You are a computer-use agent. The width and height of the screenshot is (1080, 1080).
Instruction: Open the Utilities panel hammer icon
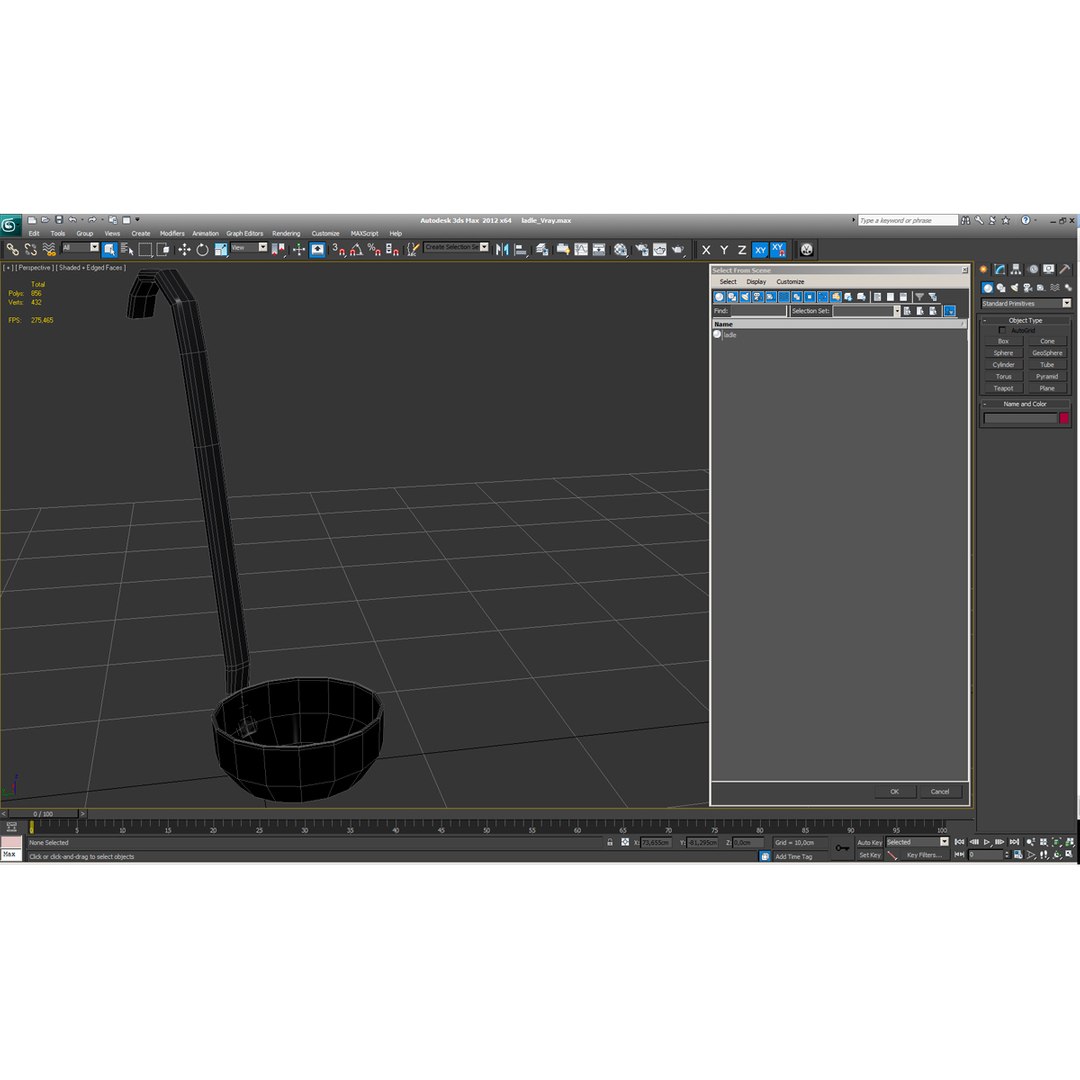click(x=1065, y=269)
